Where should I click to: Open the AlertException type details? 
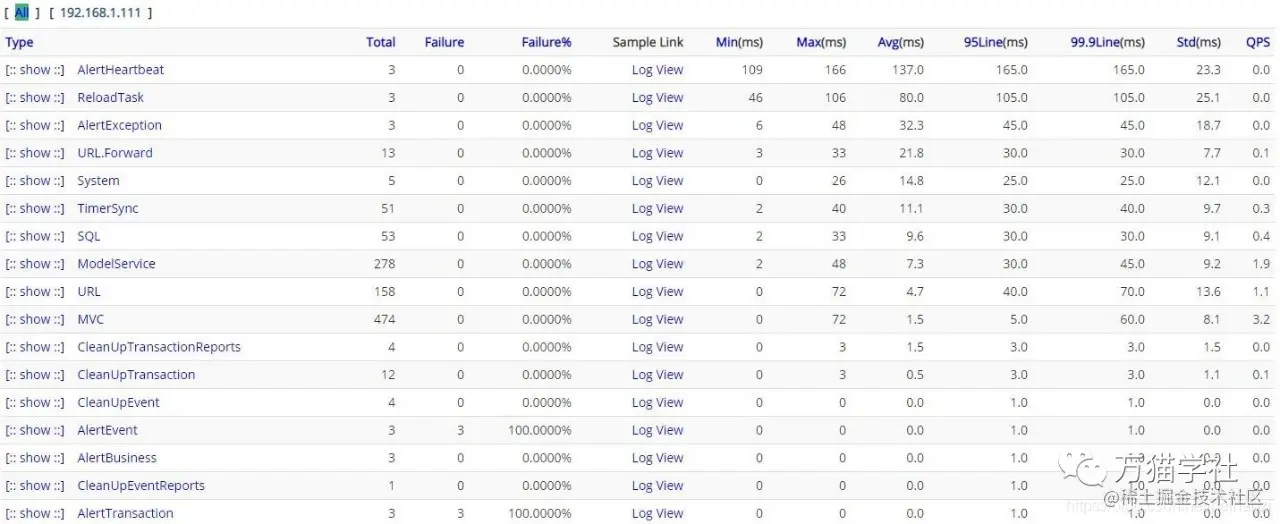[119, 125]
